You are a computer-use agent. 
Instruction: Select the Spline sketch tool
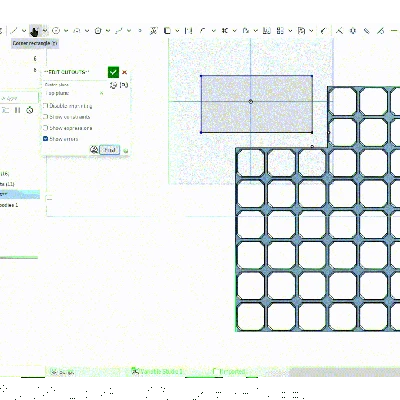(x=119, y=31)
